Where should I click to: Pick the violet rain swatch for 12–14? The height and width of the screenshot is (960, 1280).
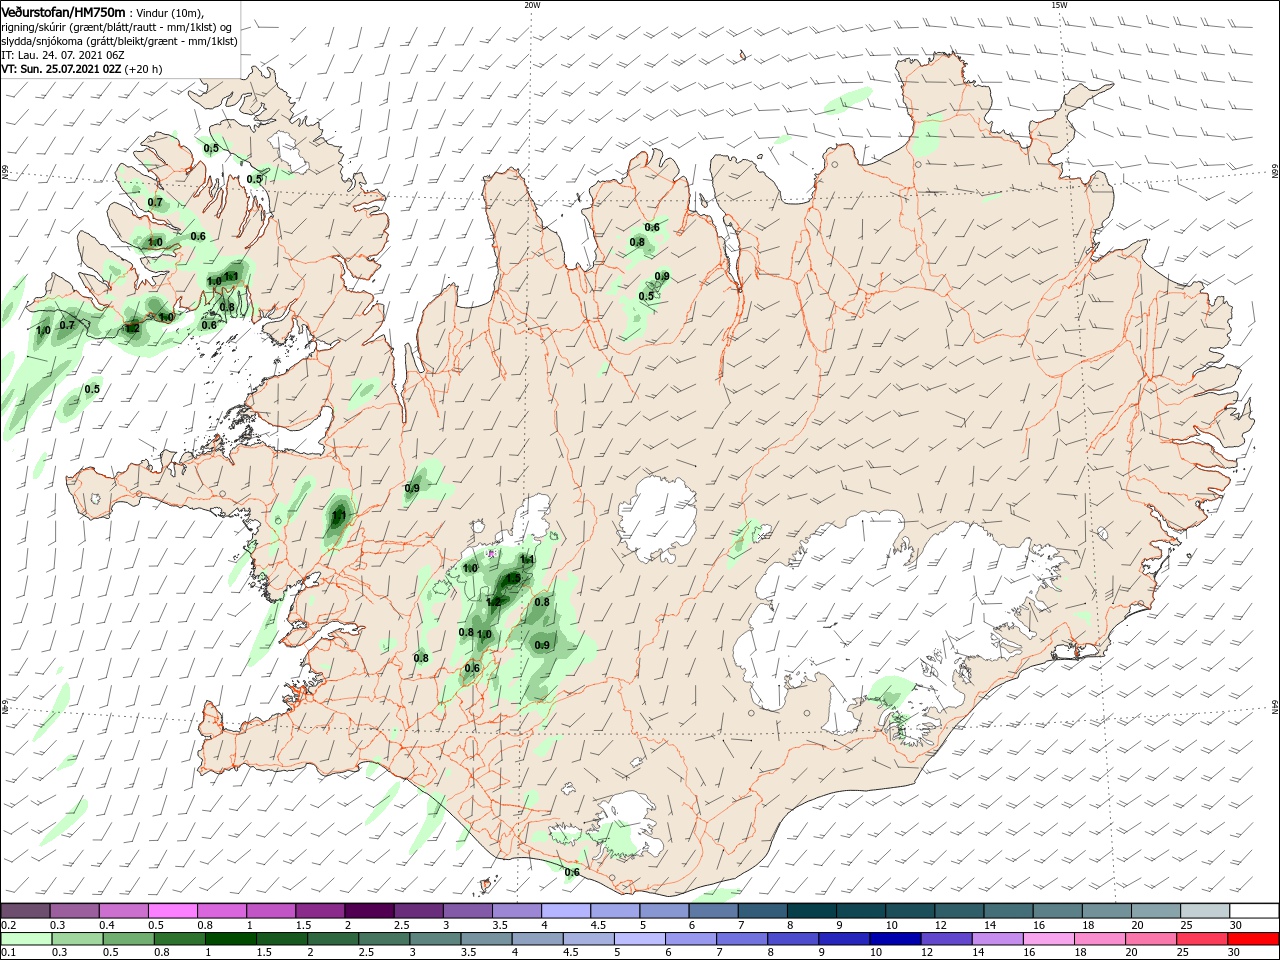pyautogui.click(x=947, y=939)
